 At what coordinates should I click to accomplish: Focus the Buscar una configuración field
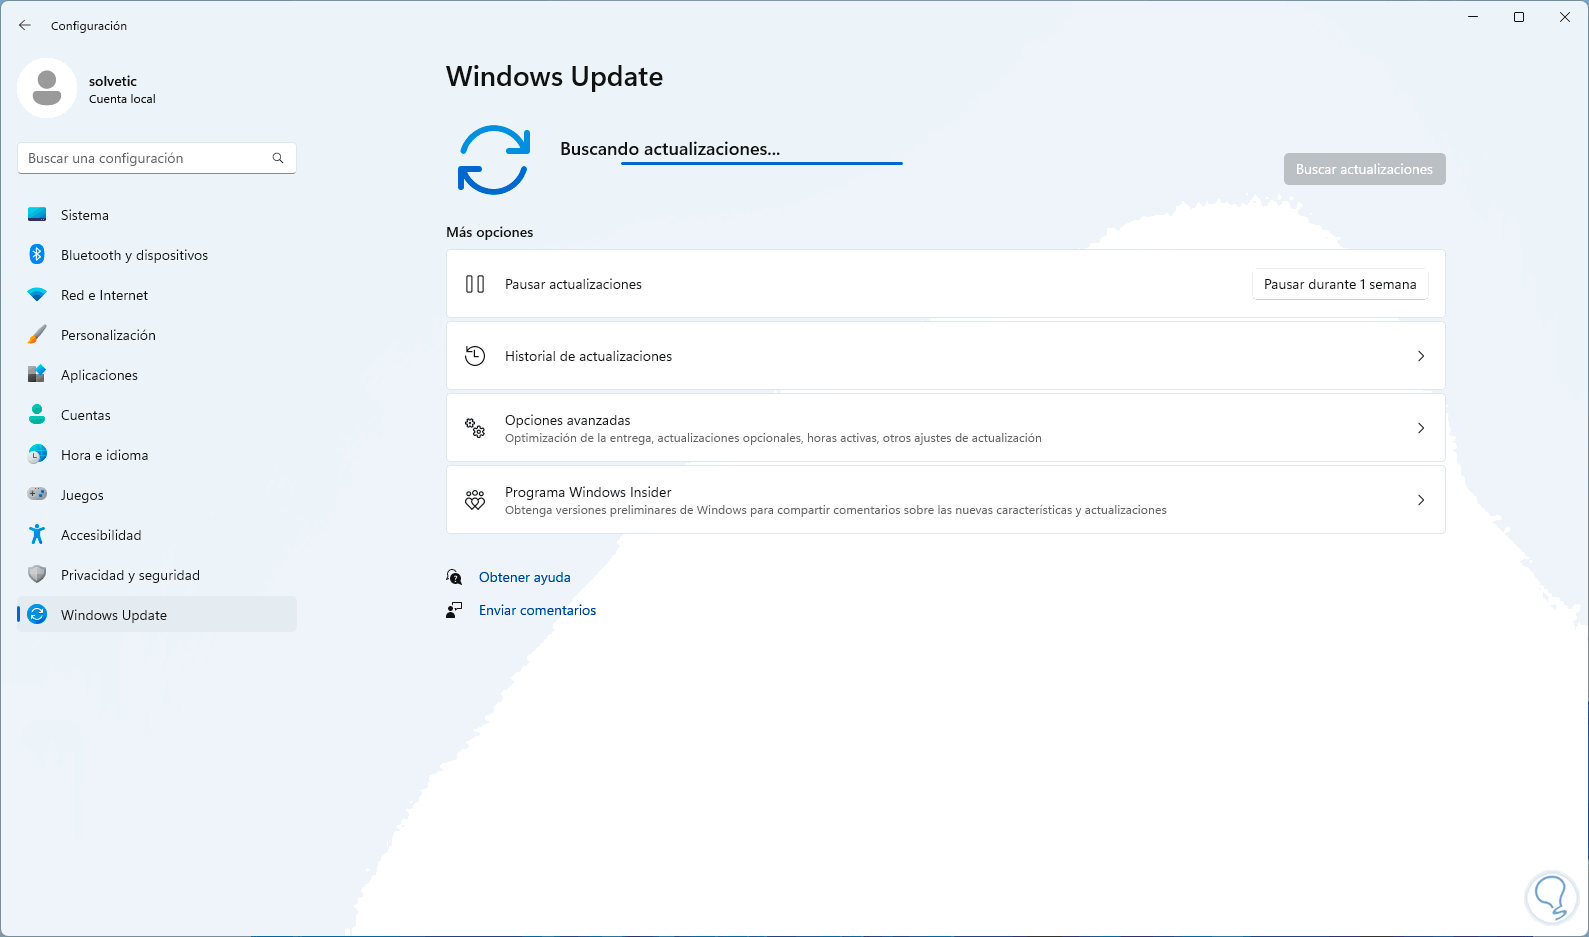157,158
